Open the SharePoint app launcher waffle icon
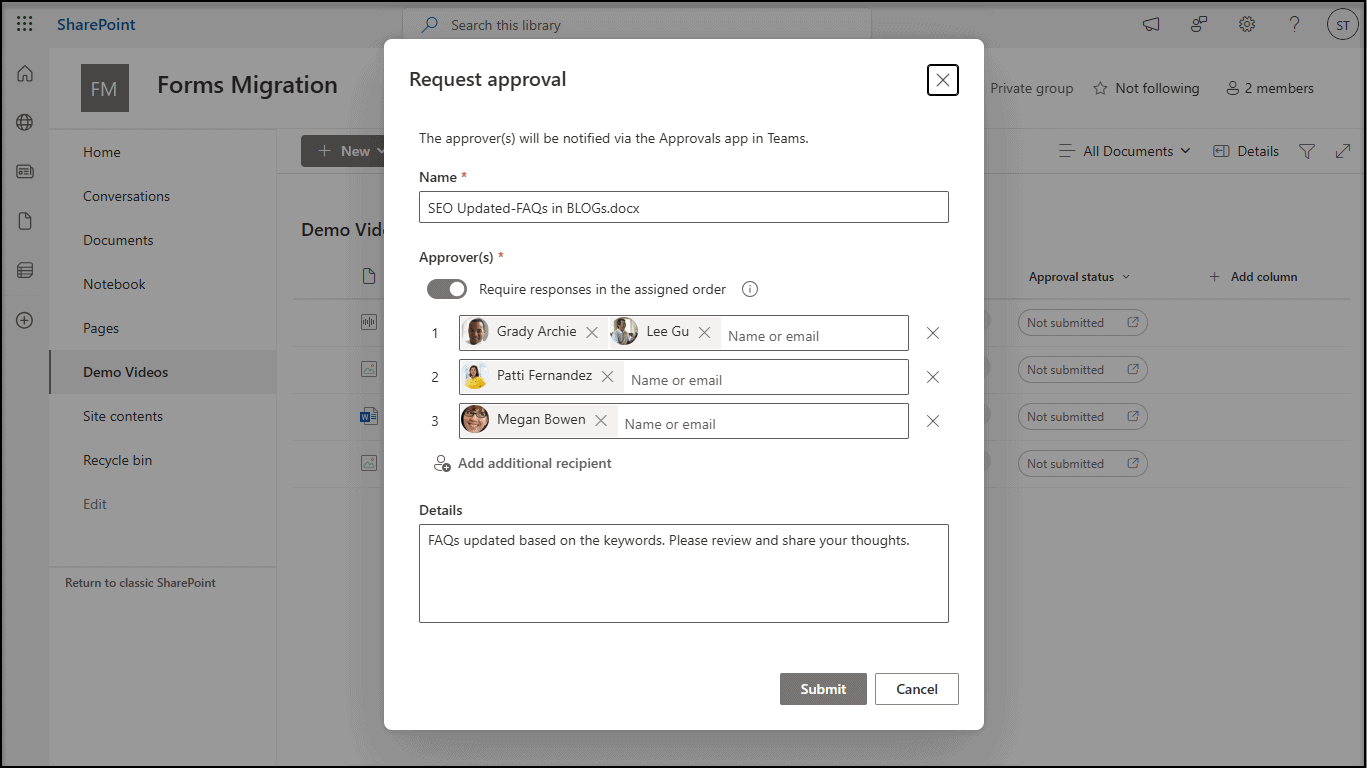This screenshot has width=1367, height=768. point(24,24)
